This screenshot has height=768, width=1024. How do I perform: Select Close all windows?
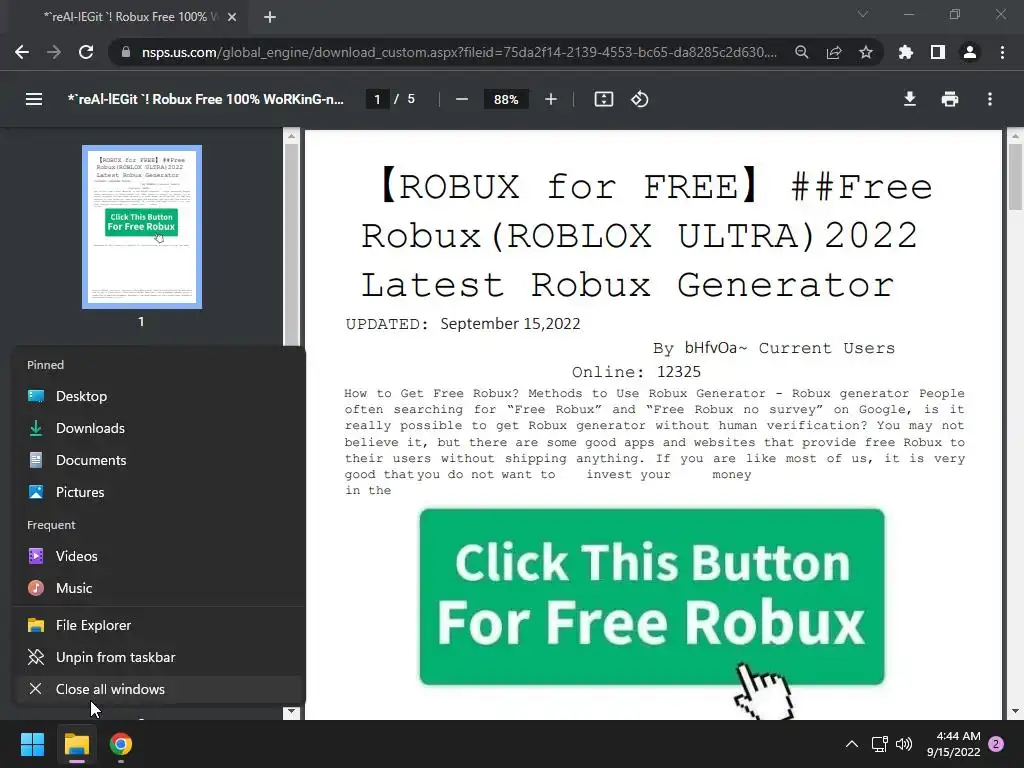click(x=159, y=690)
